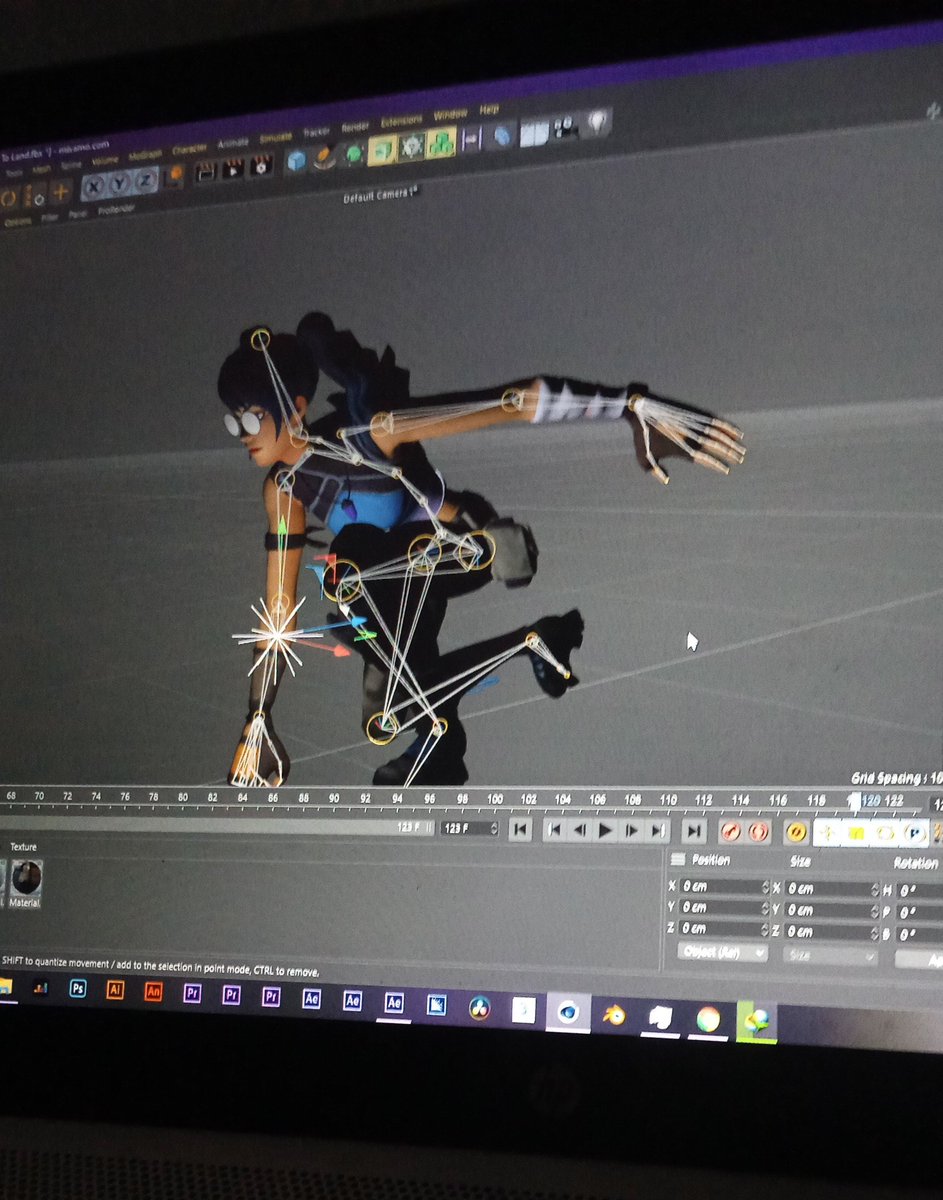Toggle Autokeying red button

759,830
